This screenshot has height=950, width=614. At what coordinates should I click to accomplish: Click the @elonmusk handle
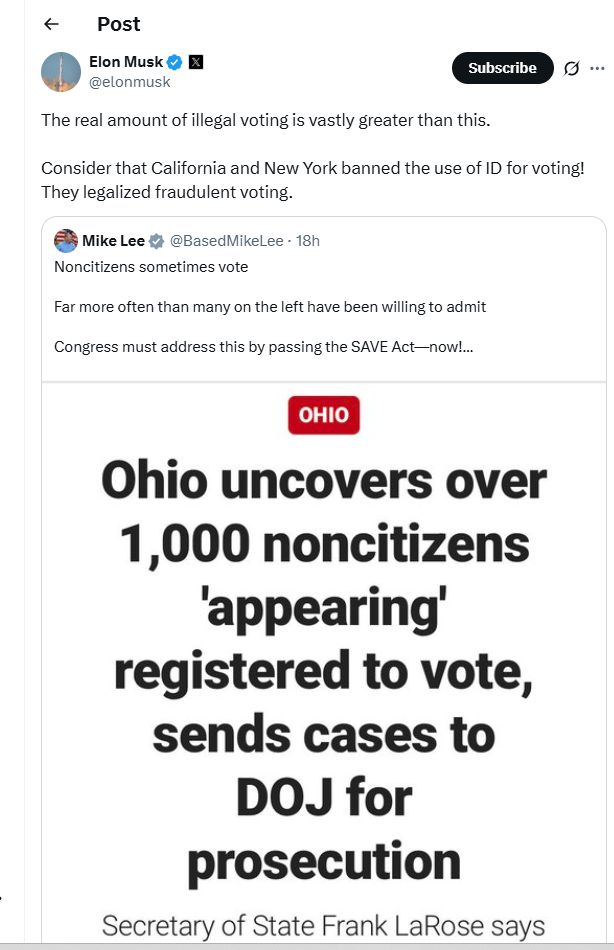click(129, 82)
